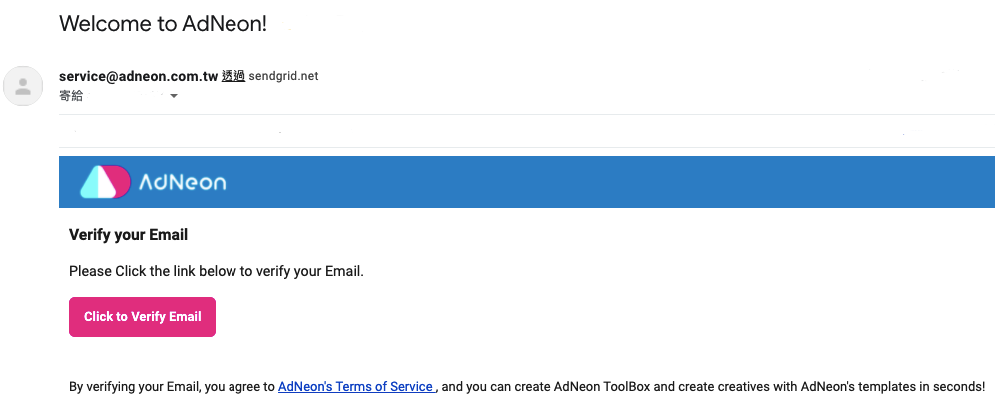
Task: Select the service@adneon.com.tw sender address
Action: click(138, 76)
